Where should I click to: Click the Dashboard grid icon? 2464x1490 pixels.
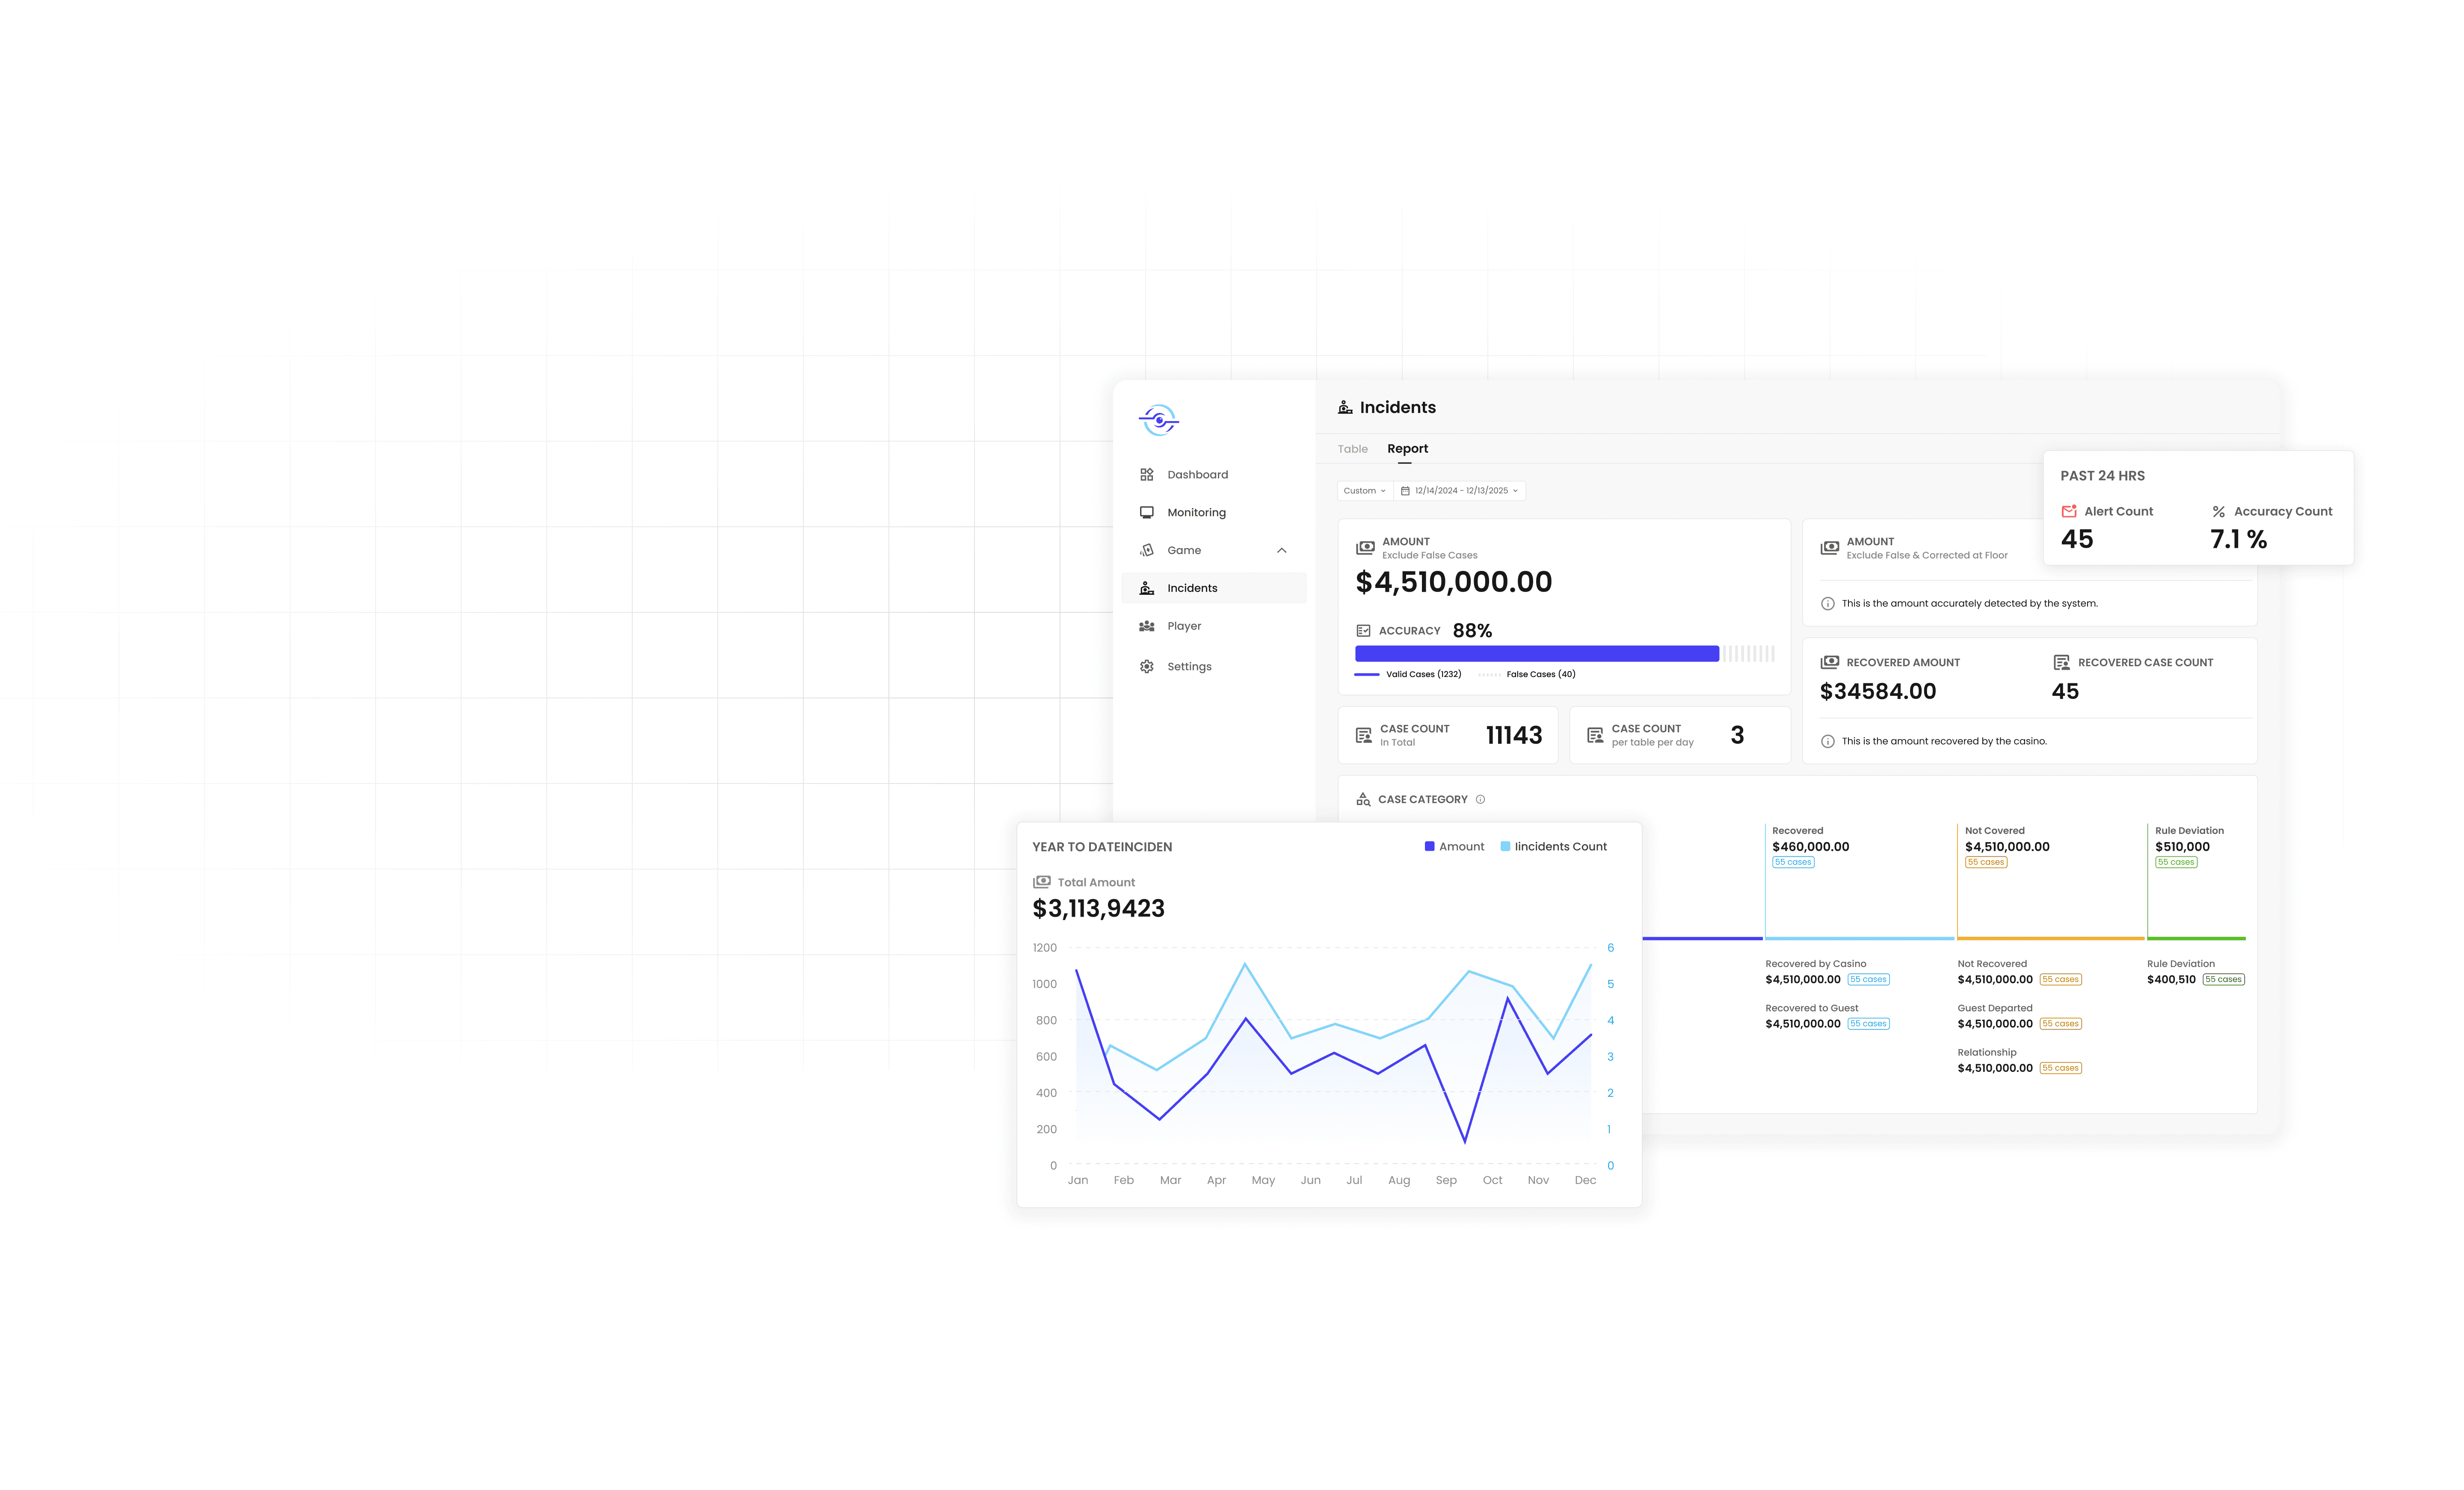pos(1146,475)
